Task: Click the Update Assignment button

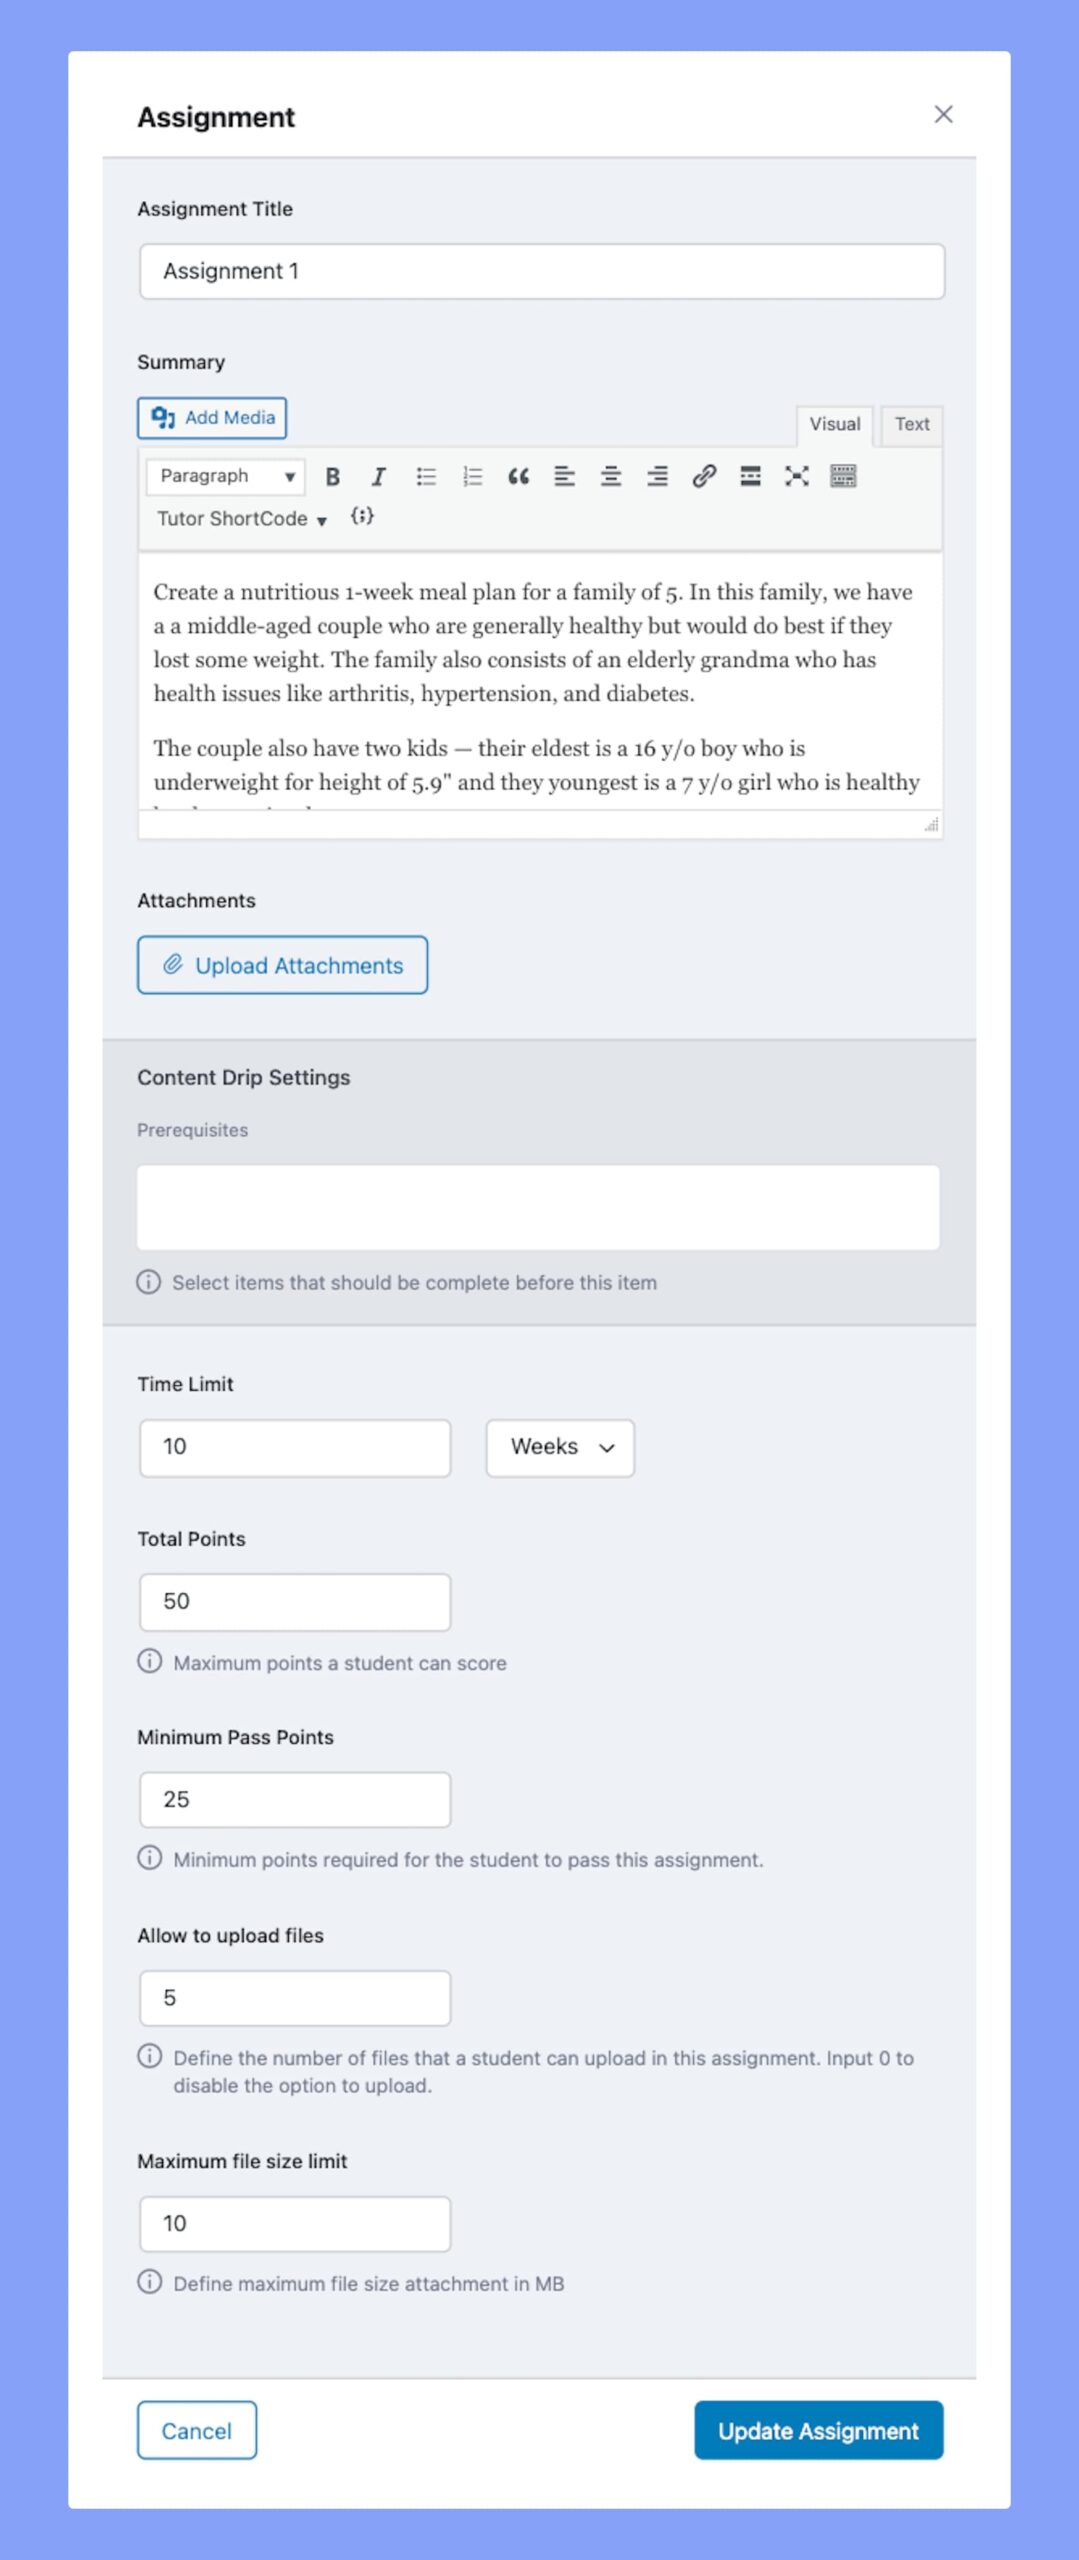Action: (x=818, y=2430)
